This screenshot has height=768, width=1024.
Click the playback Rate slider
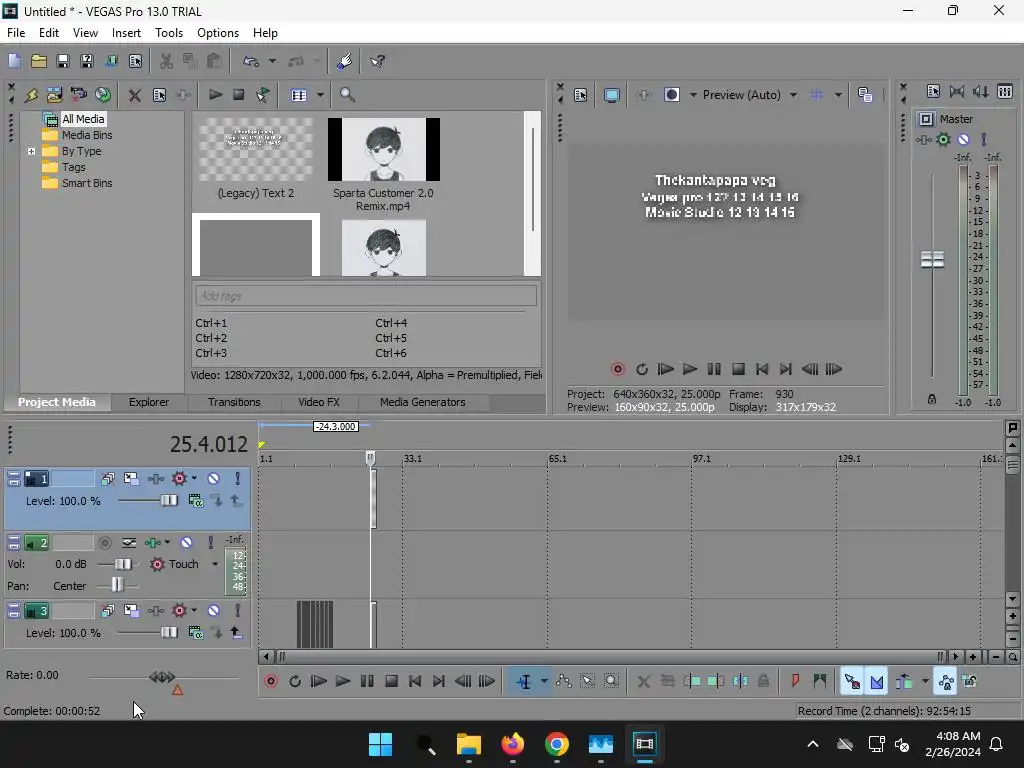163,677
